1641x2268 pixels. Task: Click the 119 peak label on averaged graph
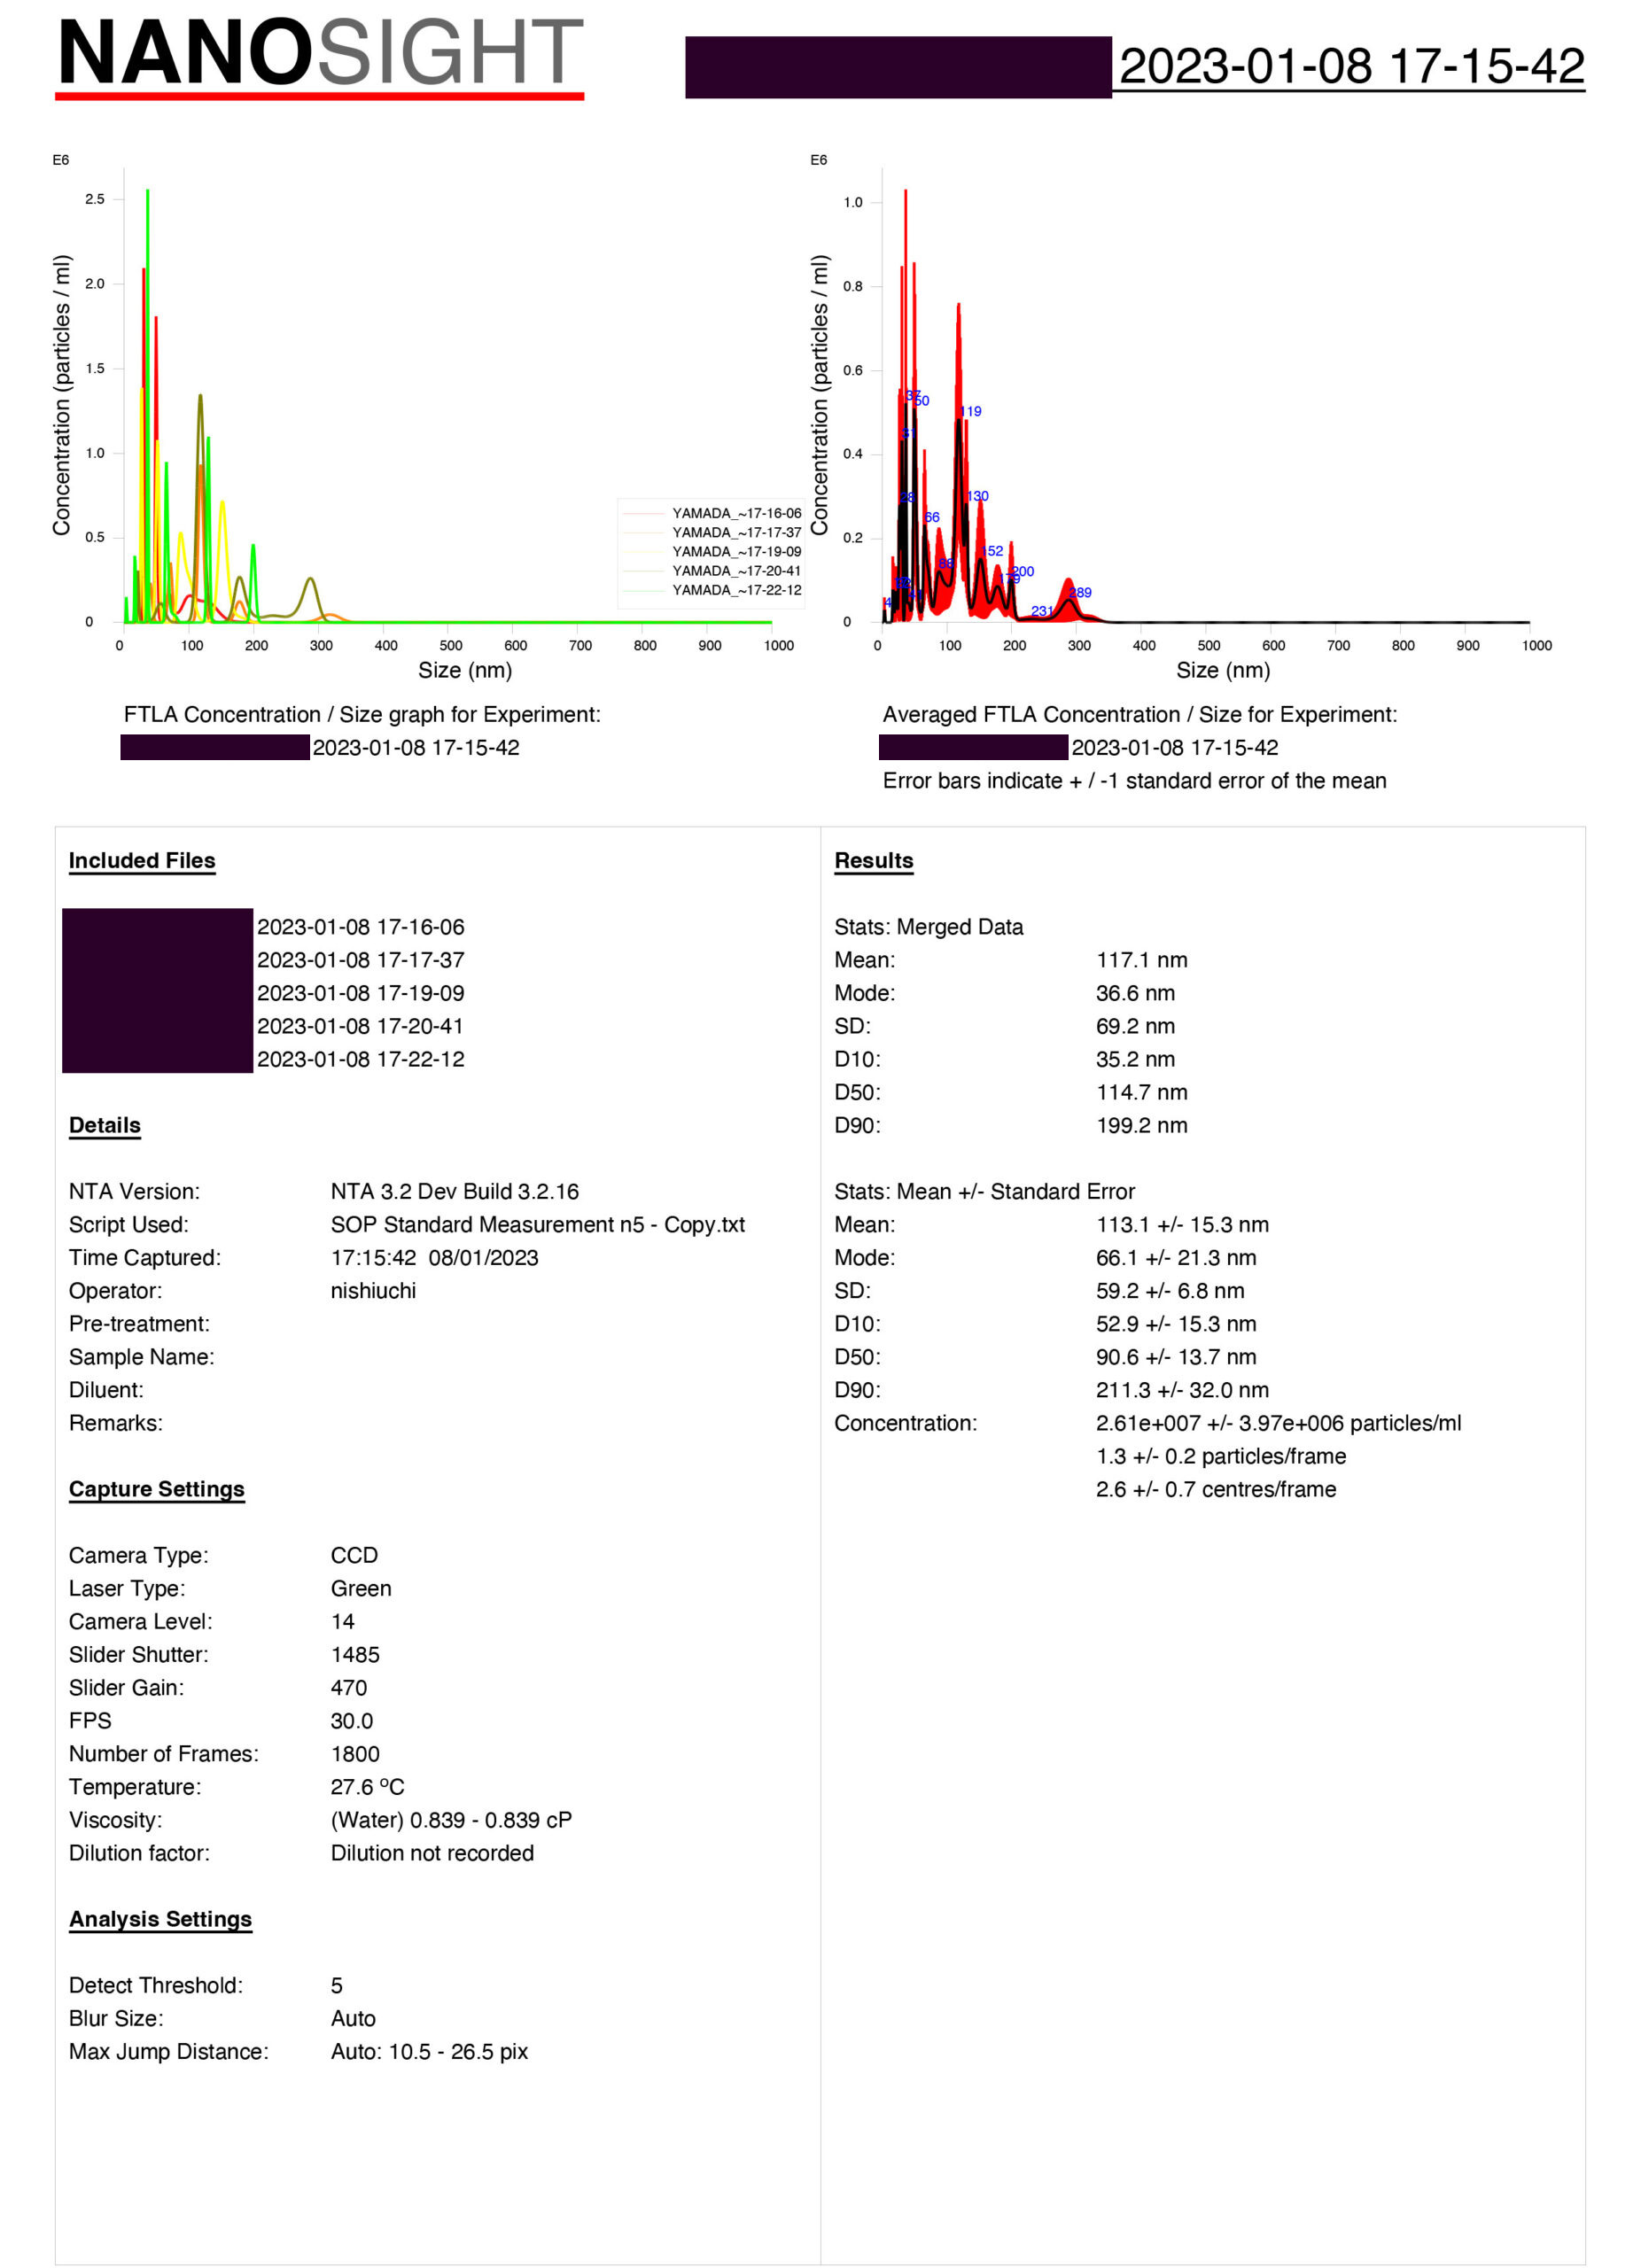point(970,411)
